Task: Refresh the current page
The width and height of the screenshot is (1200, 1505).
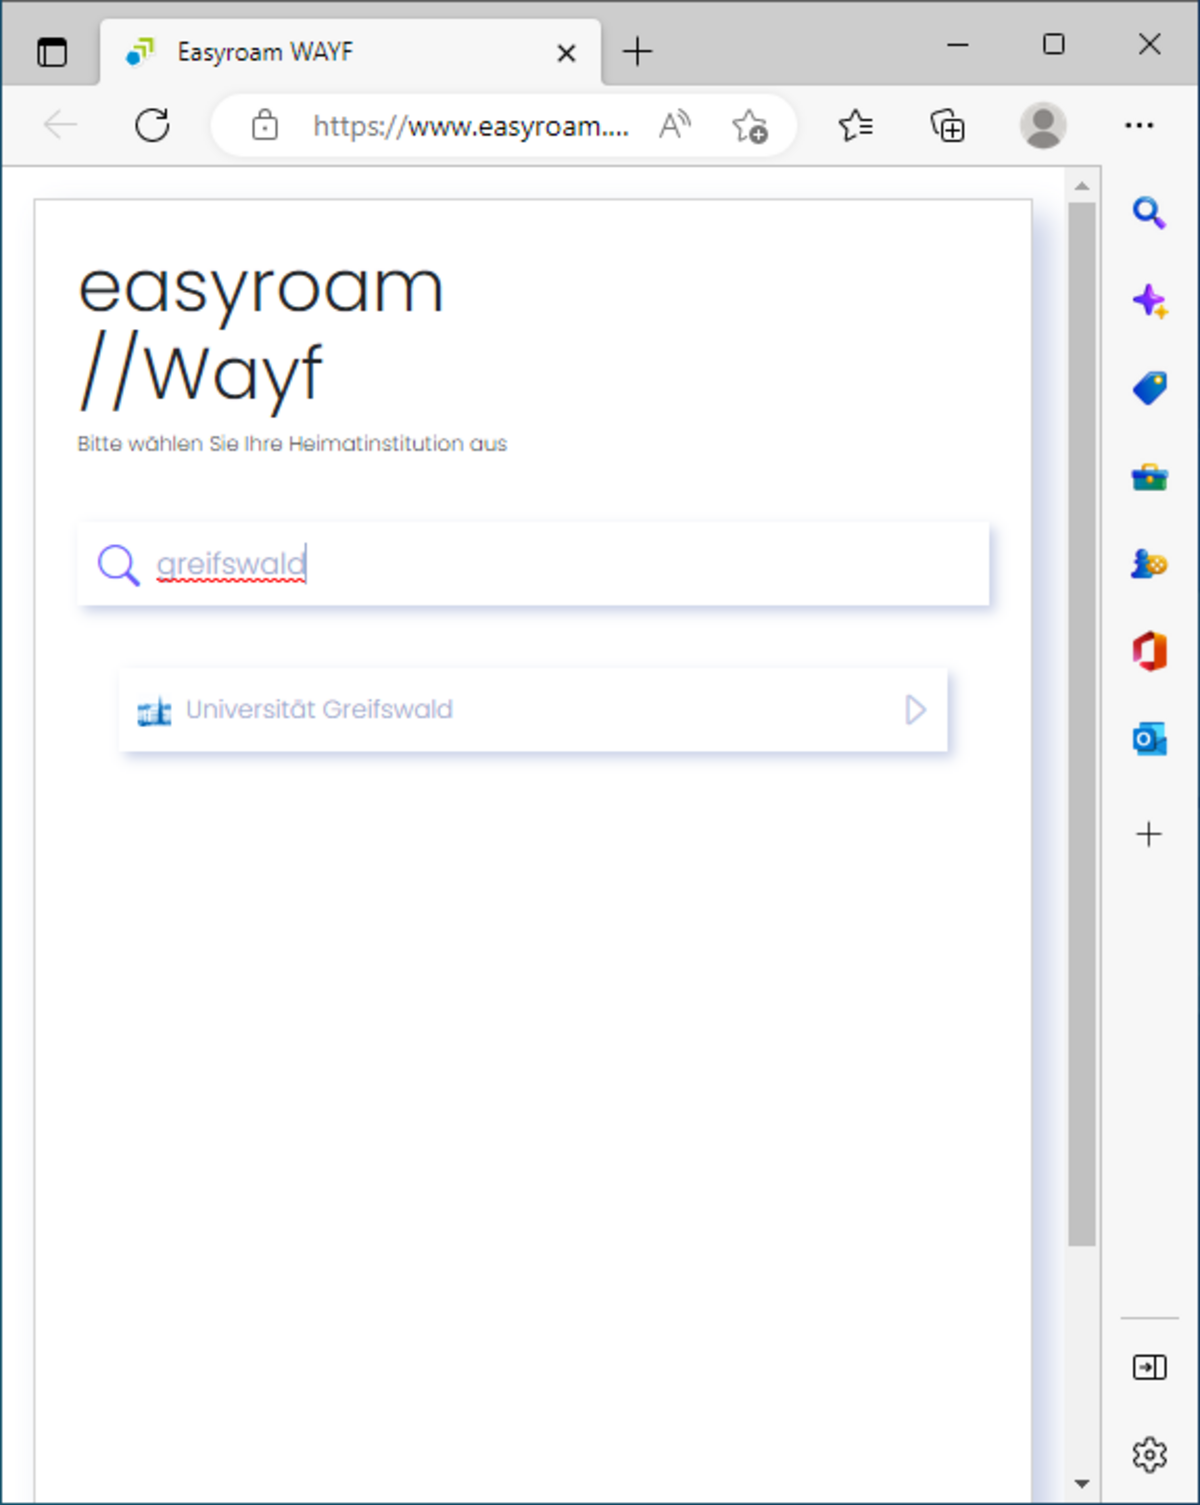Action: pos(152,126)
